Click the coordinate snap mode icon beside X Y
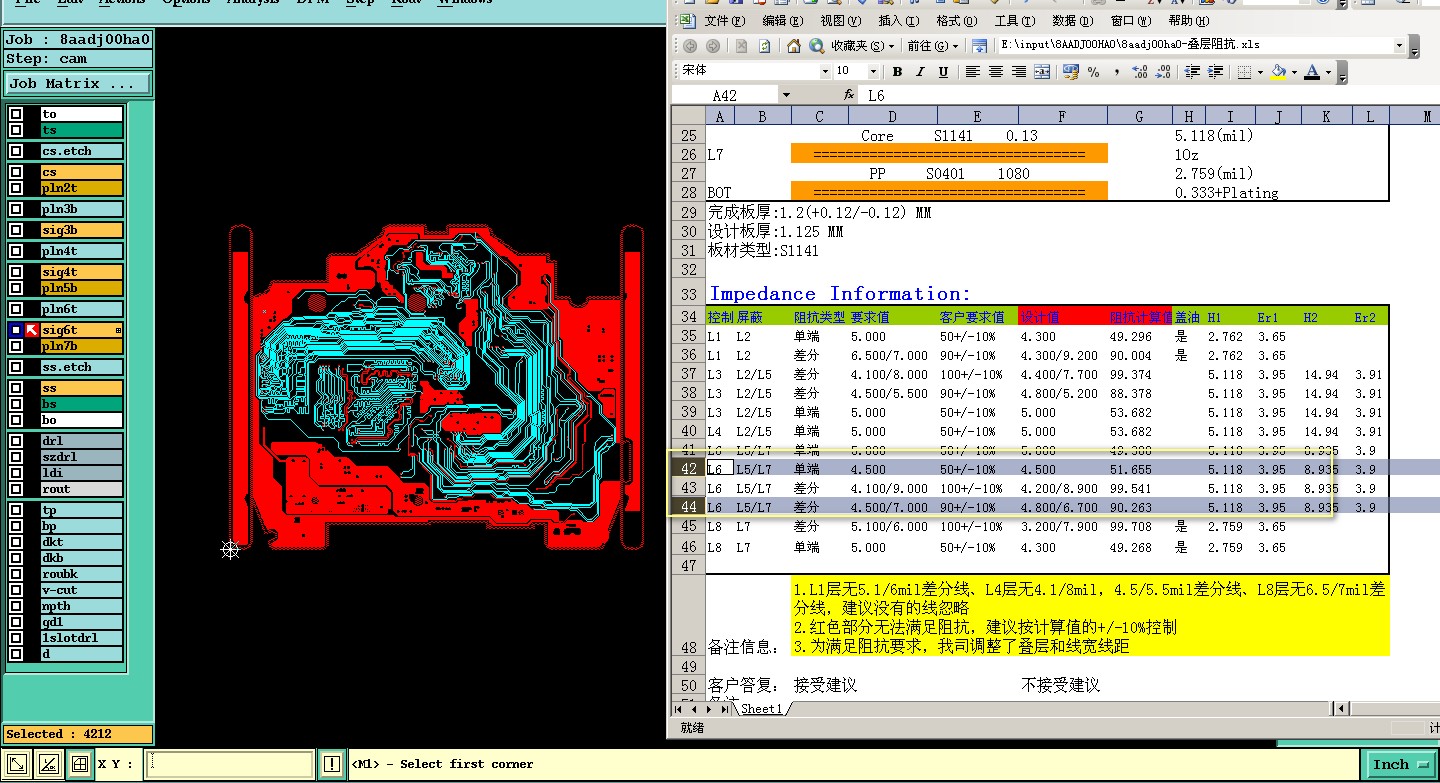Screen dimensions: 1440x783 (19, 765)
